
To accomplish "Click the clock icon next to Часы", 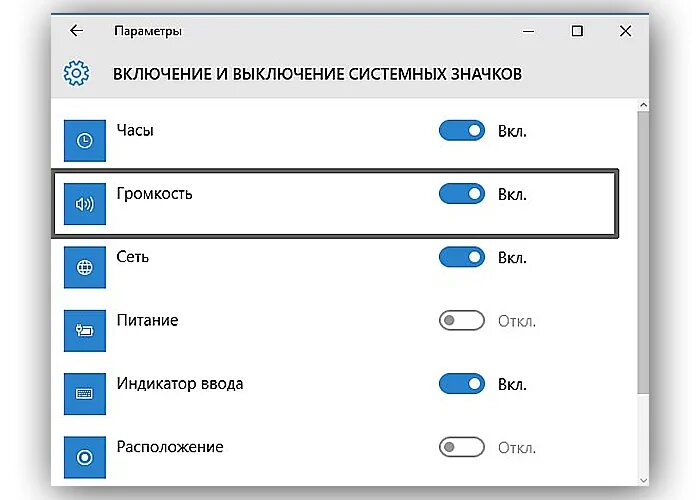I will 85,141.
